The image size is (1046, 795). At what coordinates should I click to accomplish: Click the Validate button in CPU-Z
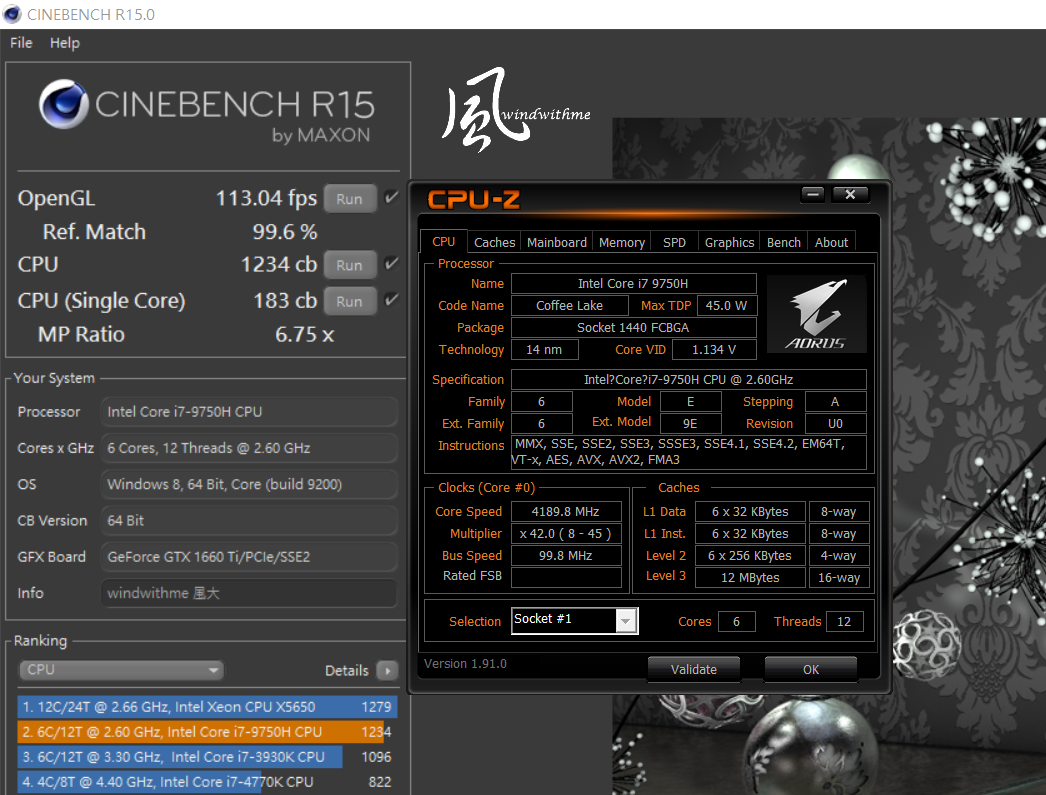(694, 669)
